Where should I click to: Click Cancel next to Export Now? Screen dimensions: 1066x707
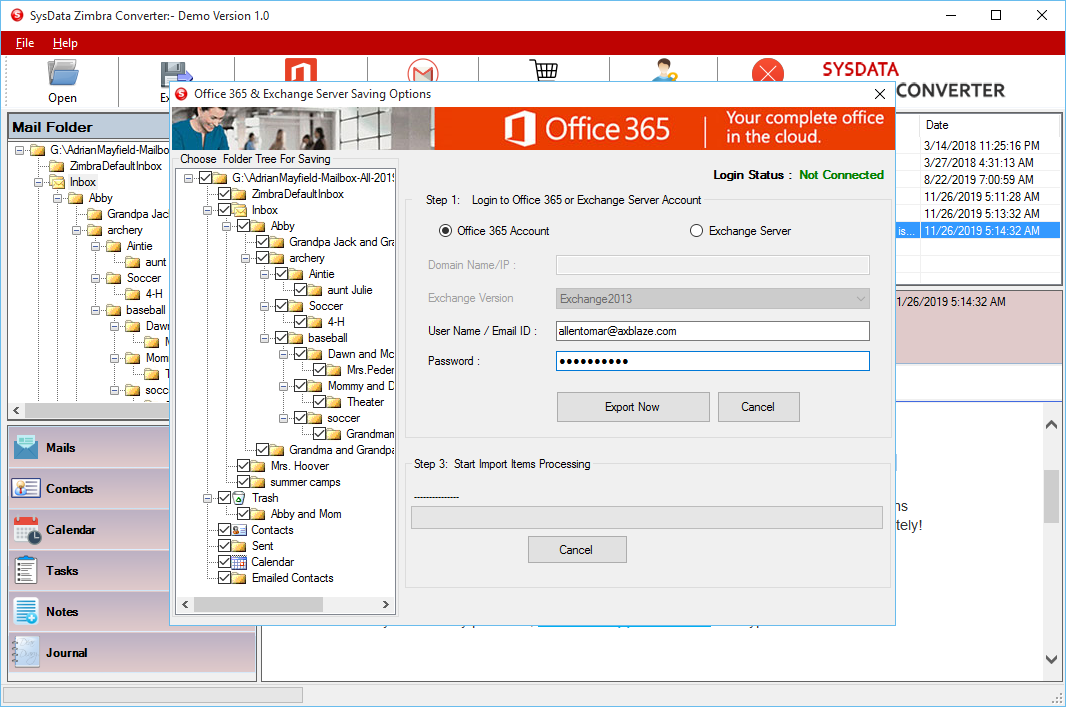click(757, 407)
